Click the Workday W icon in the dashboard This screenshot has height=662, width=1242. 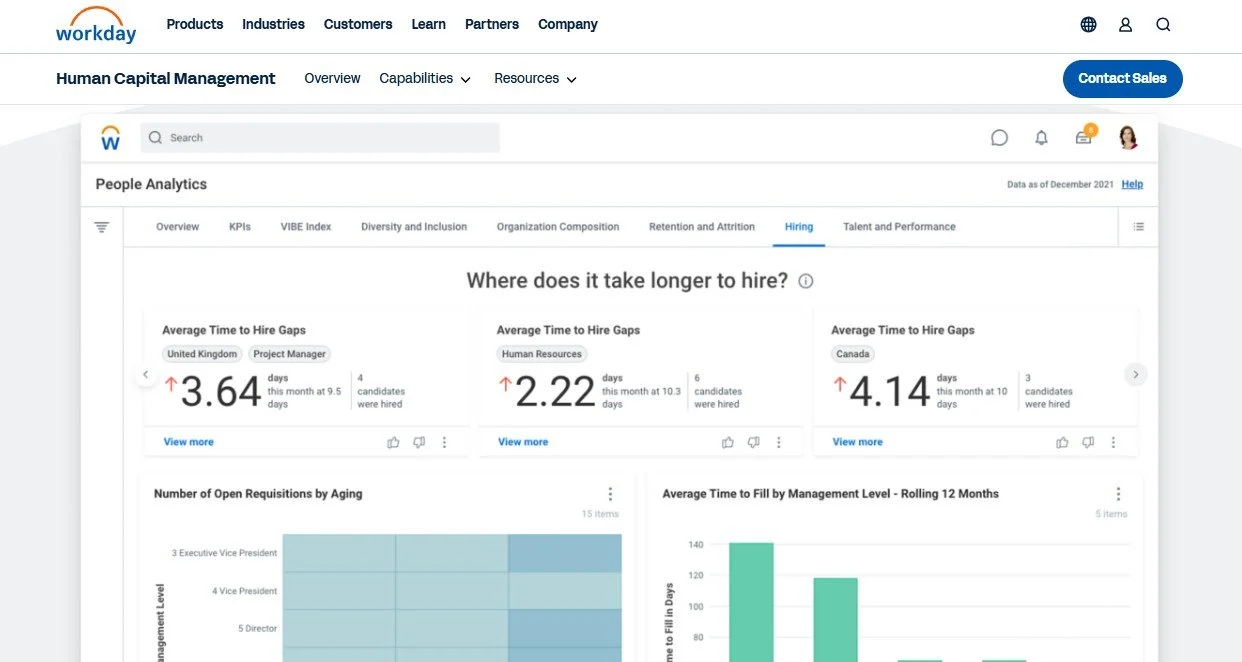click(x=111, y=138)
